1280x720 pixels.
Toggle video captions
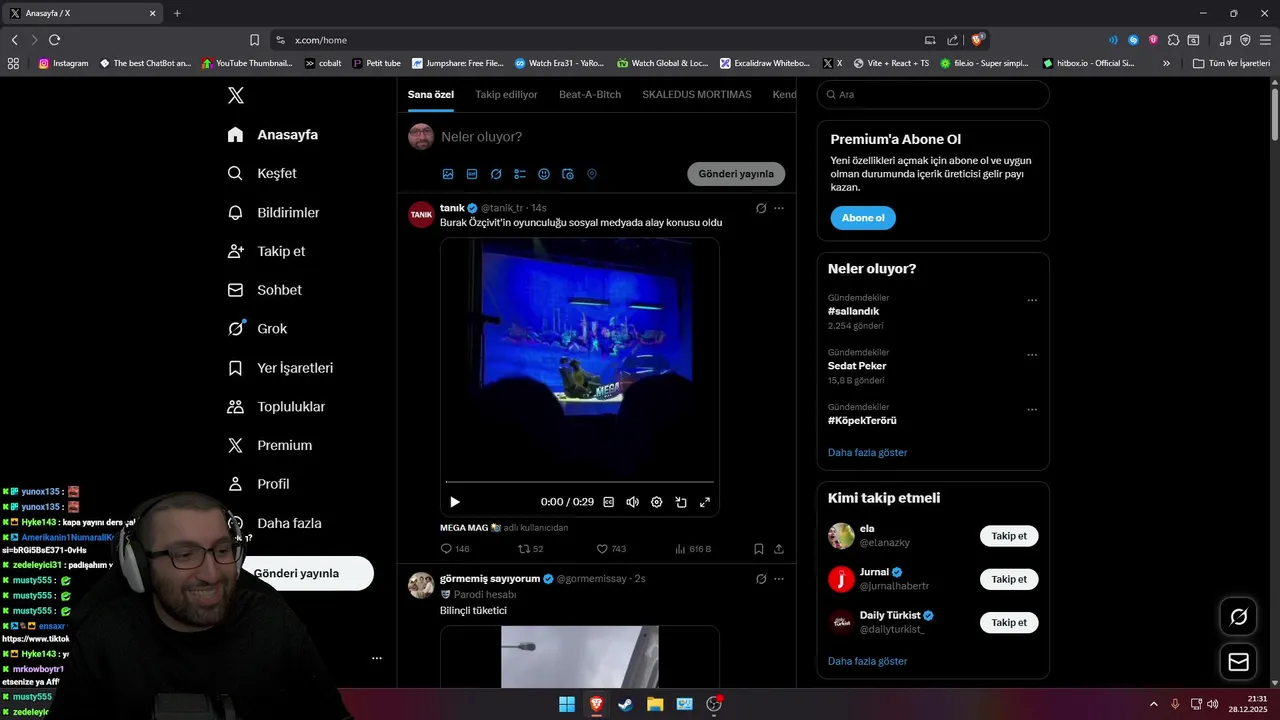point(608,502)
